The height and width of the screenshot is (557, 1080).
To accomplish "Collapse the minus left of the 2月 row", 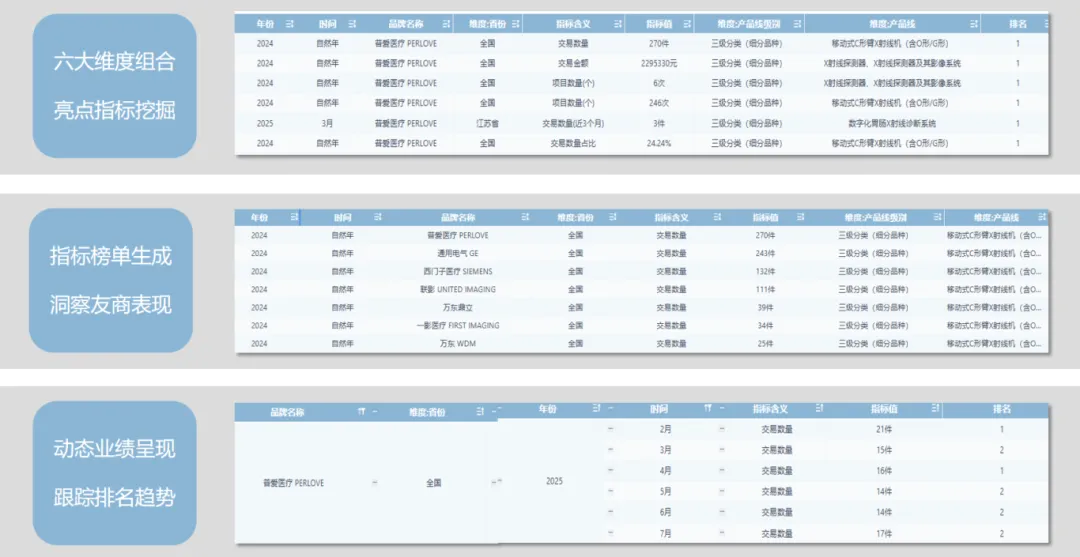I will click(x=610, y=429).
